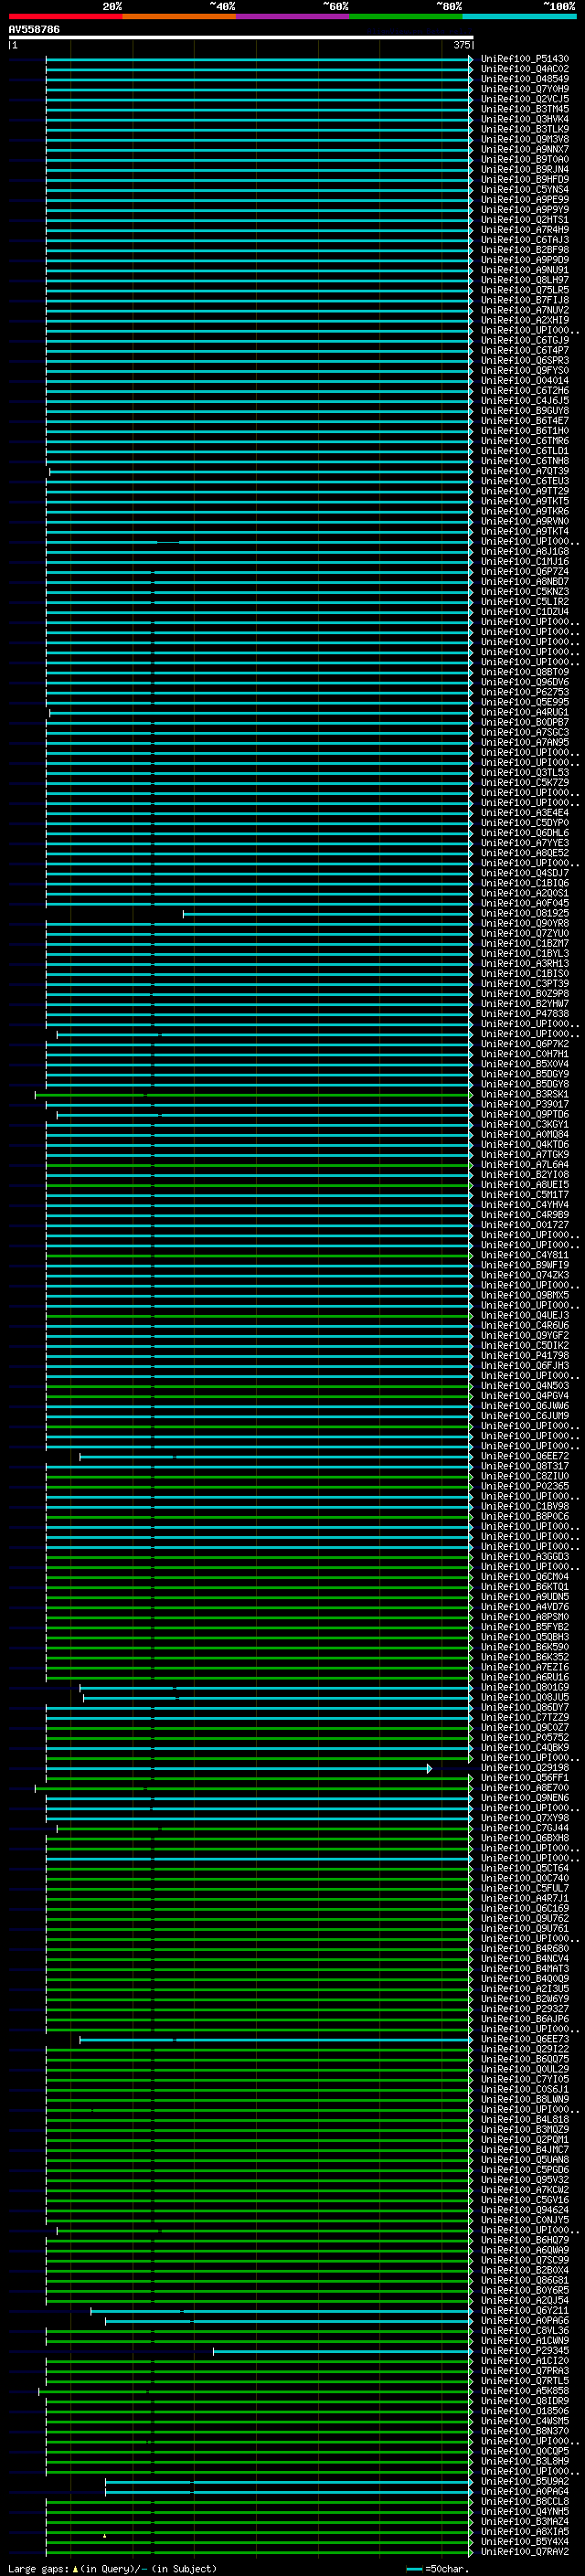Click the query end position 375 label
This screenshot has height=2576, width=585.
tap(462, 45)
